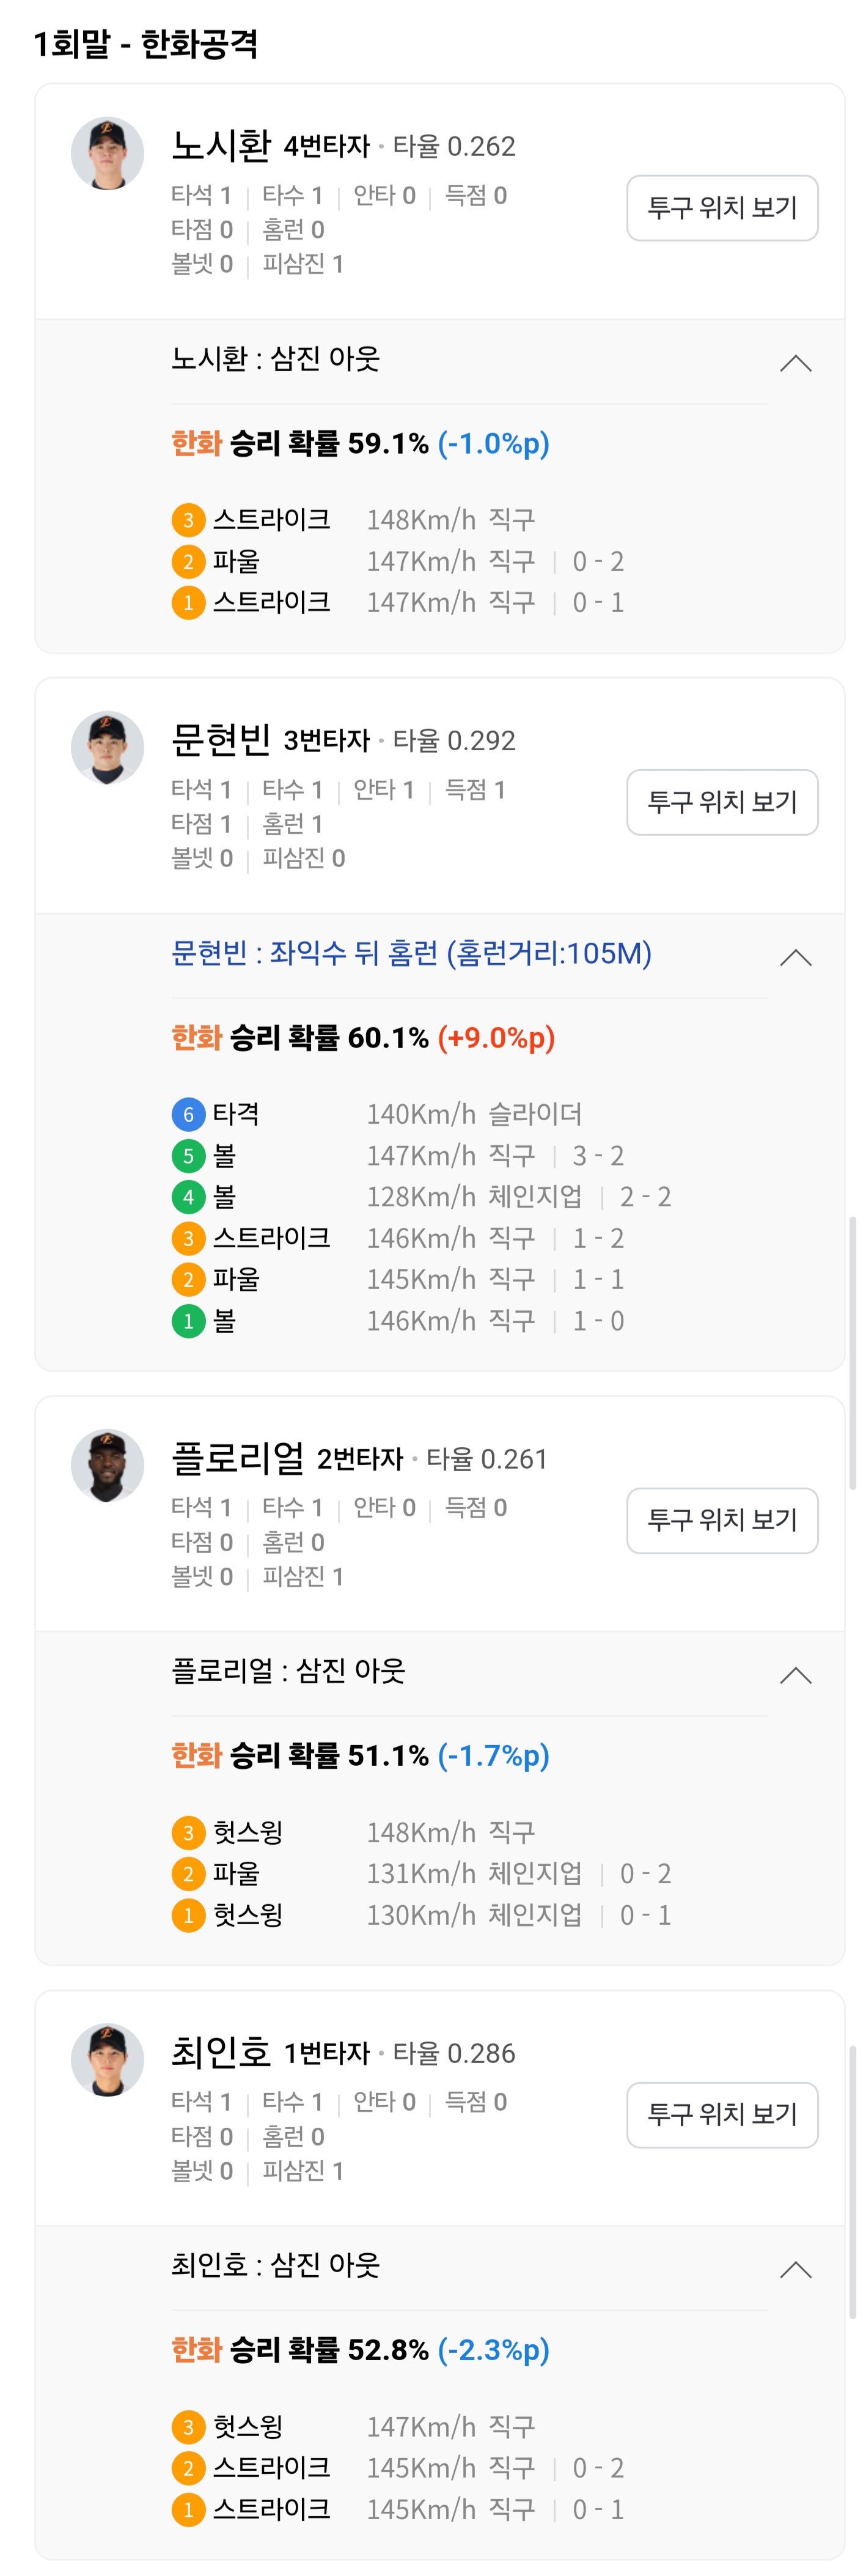Click pitch 3 스트라이크 icon for 노시환
The image size is (866, 2576).
pos(188,520)
